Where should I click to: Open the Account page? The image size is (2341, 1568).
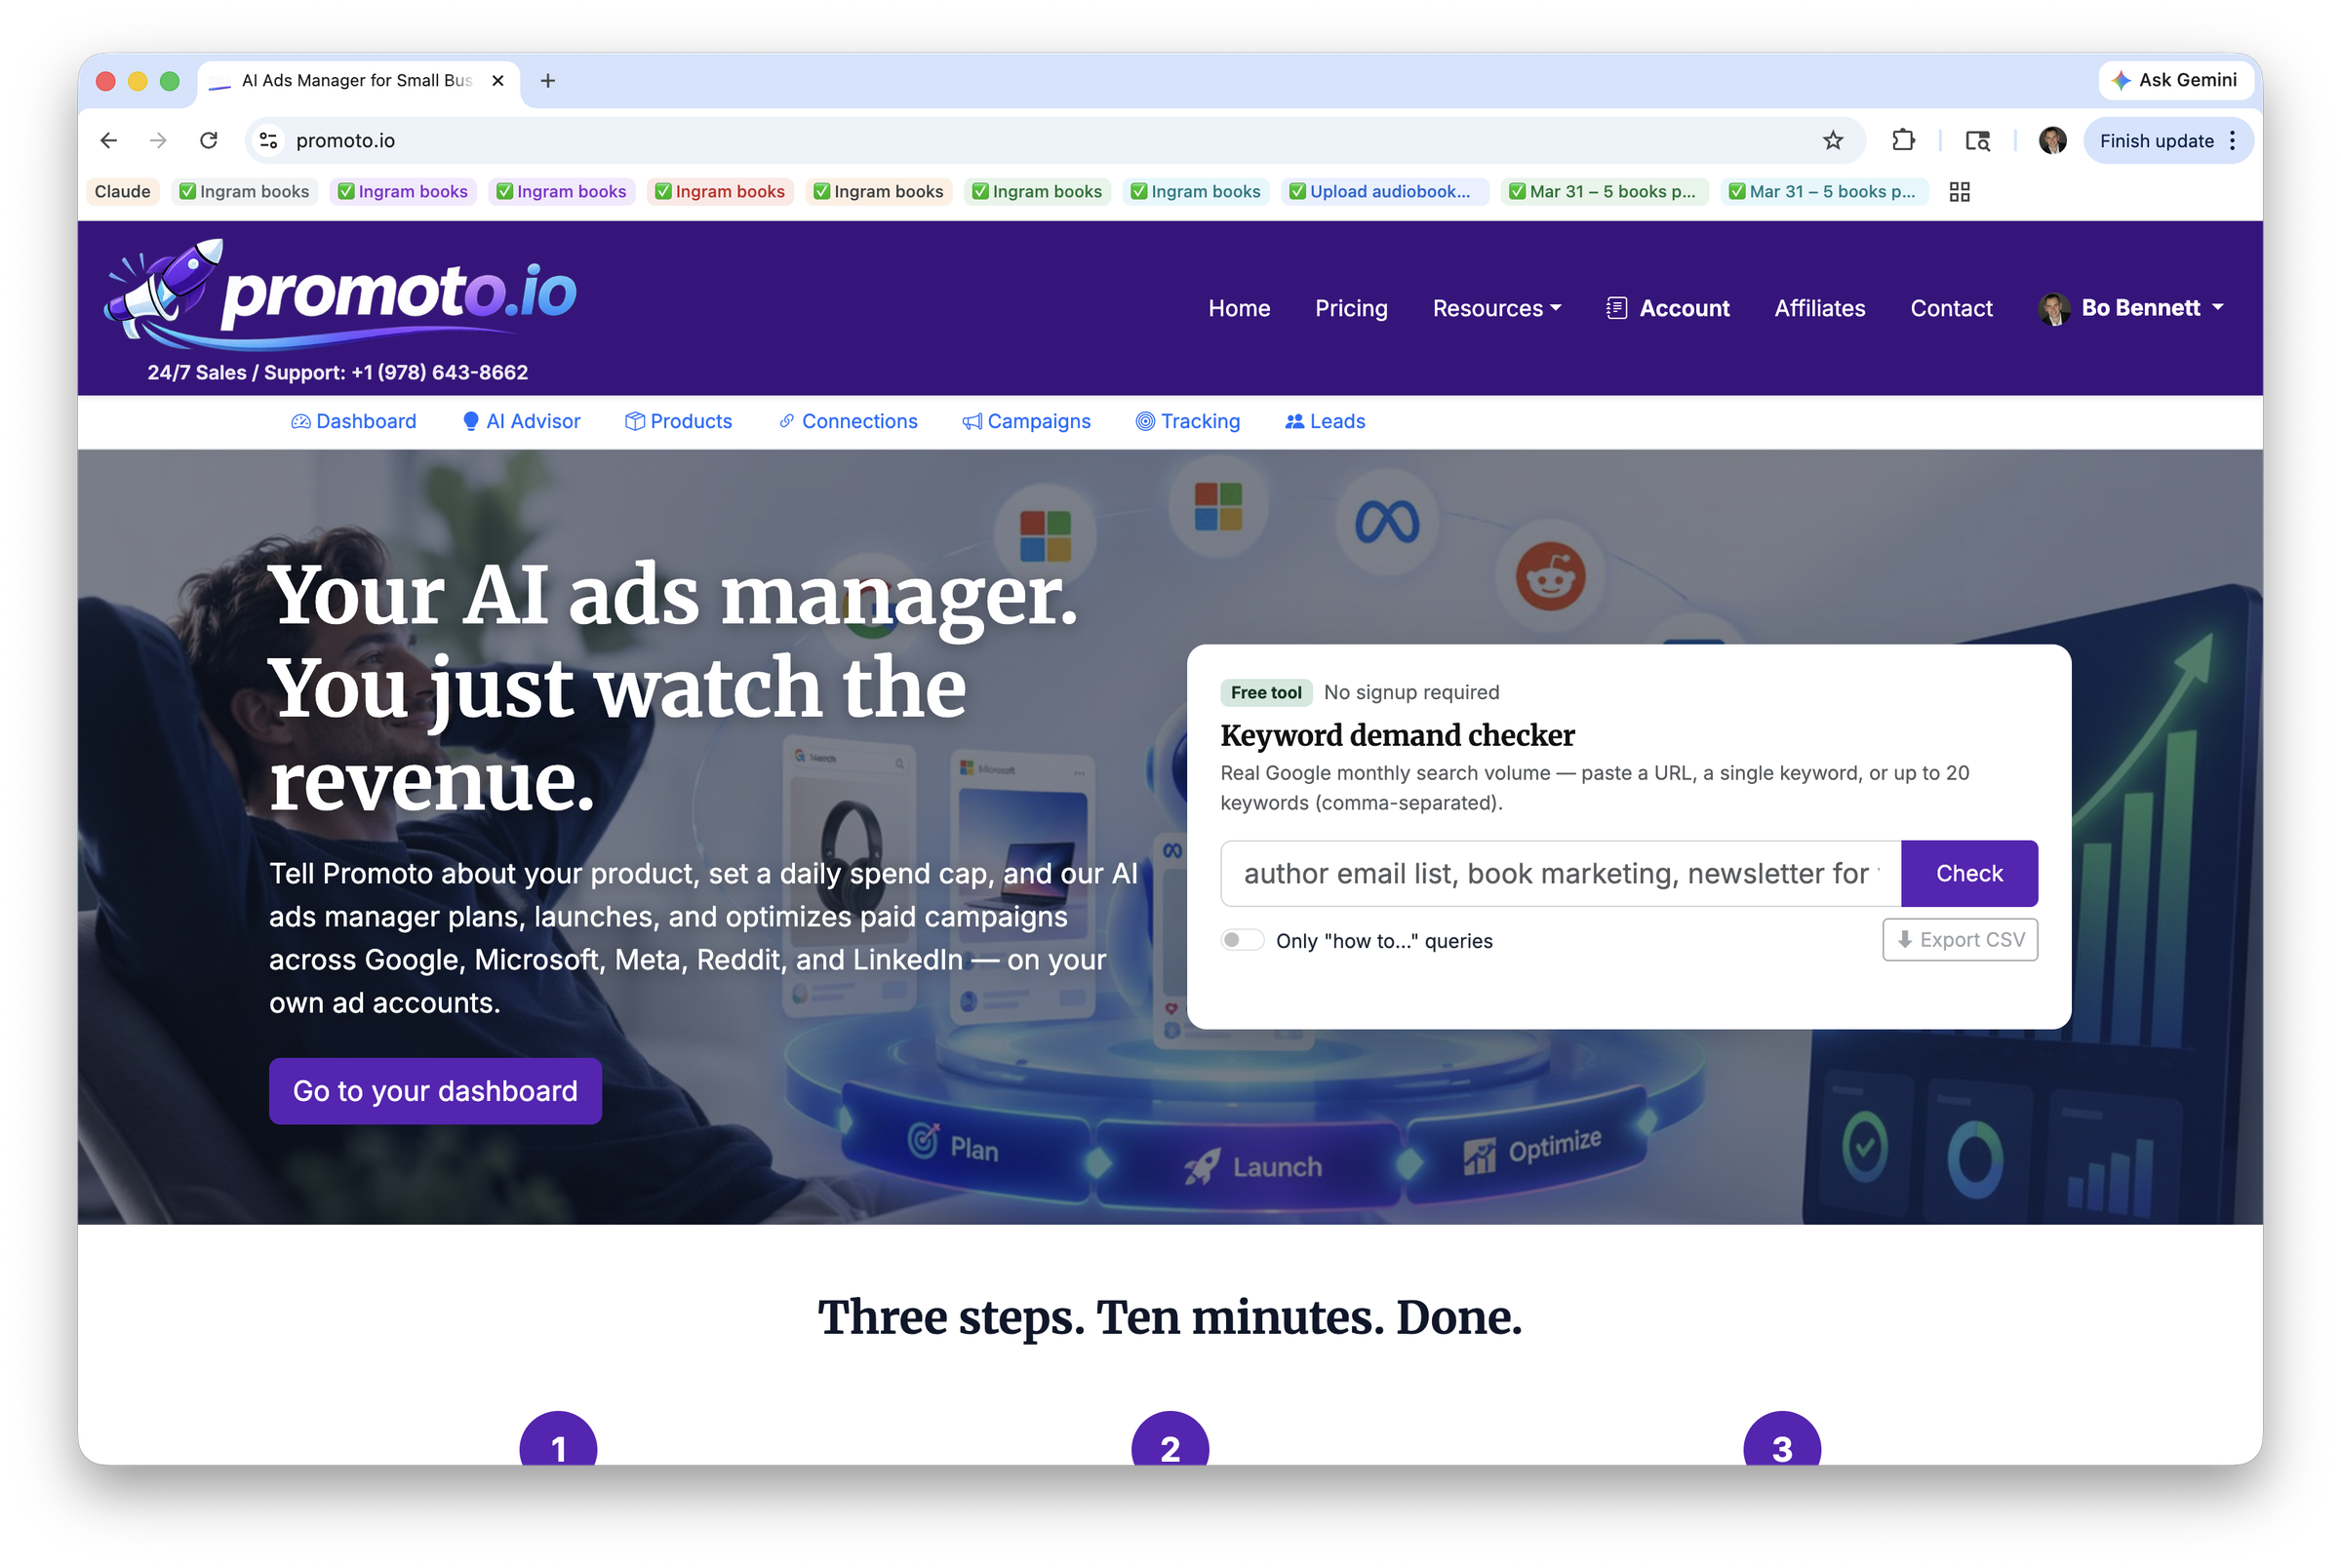point(1667,309)
